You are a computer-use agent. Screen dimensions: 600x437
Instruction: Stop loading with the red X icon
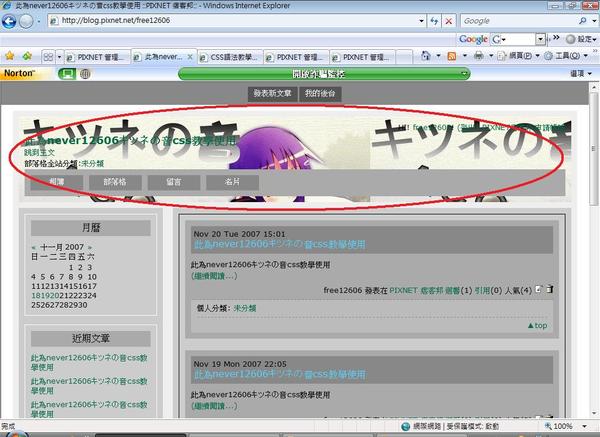tap(448, 21)
